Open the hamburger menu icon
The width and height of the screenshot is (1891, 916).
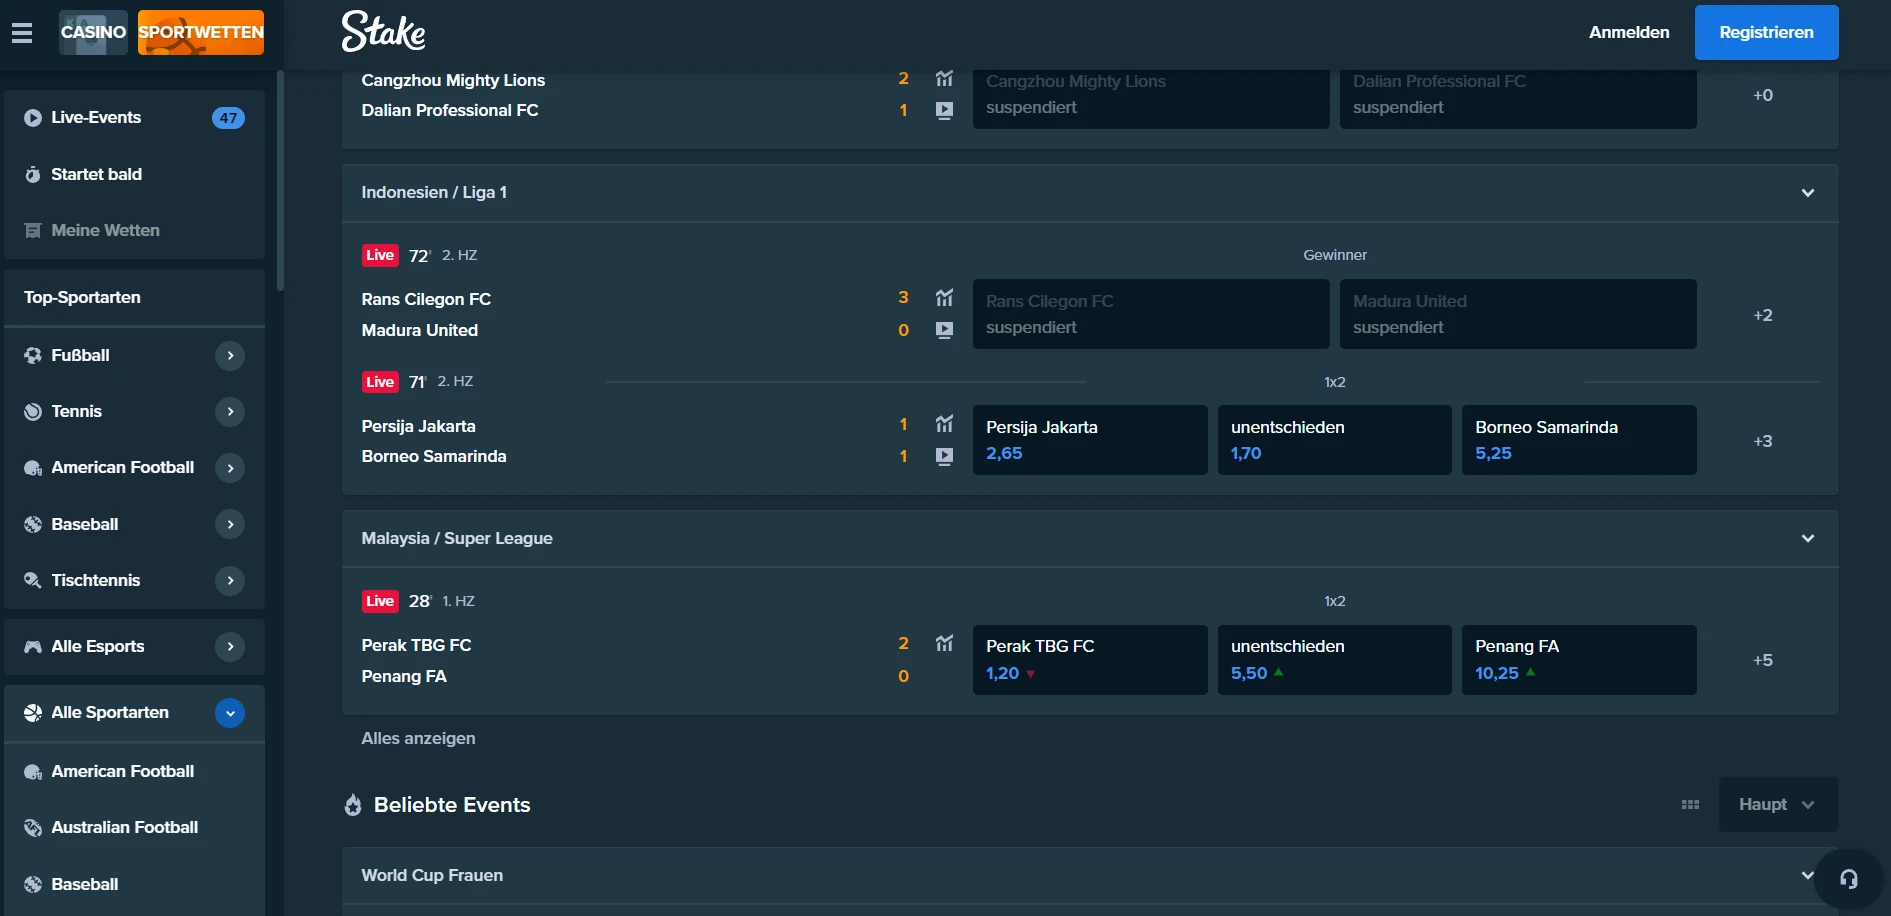[22, 33]
